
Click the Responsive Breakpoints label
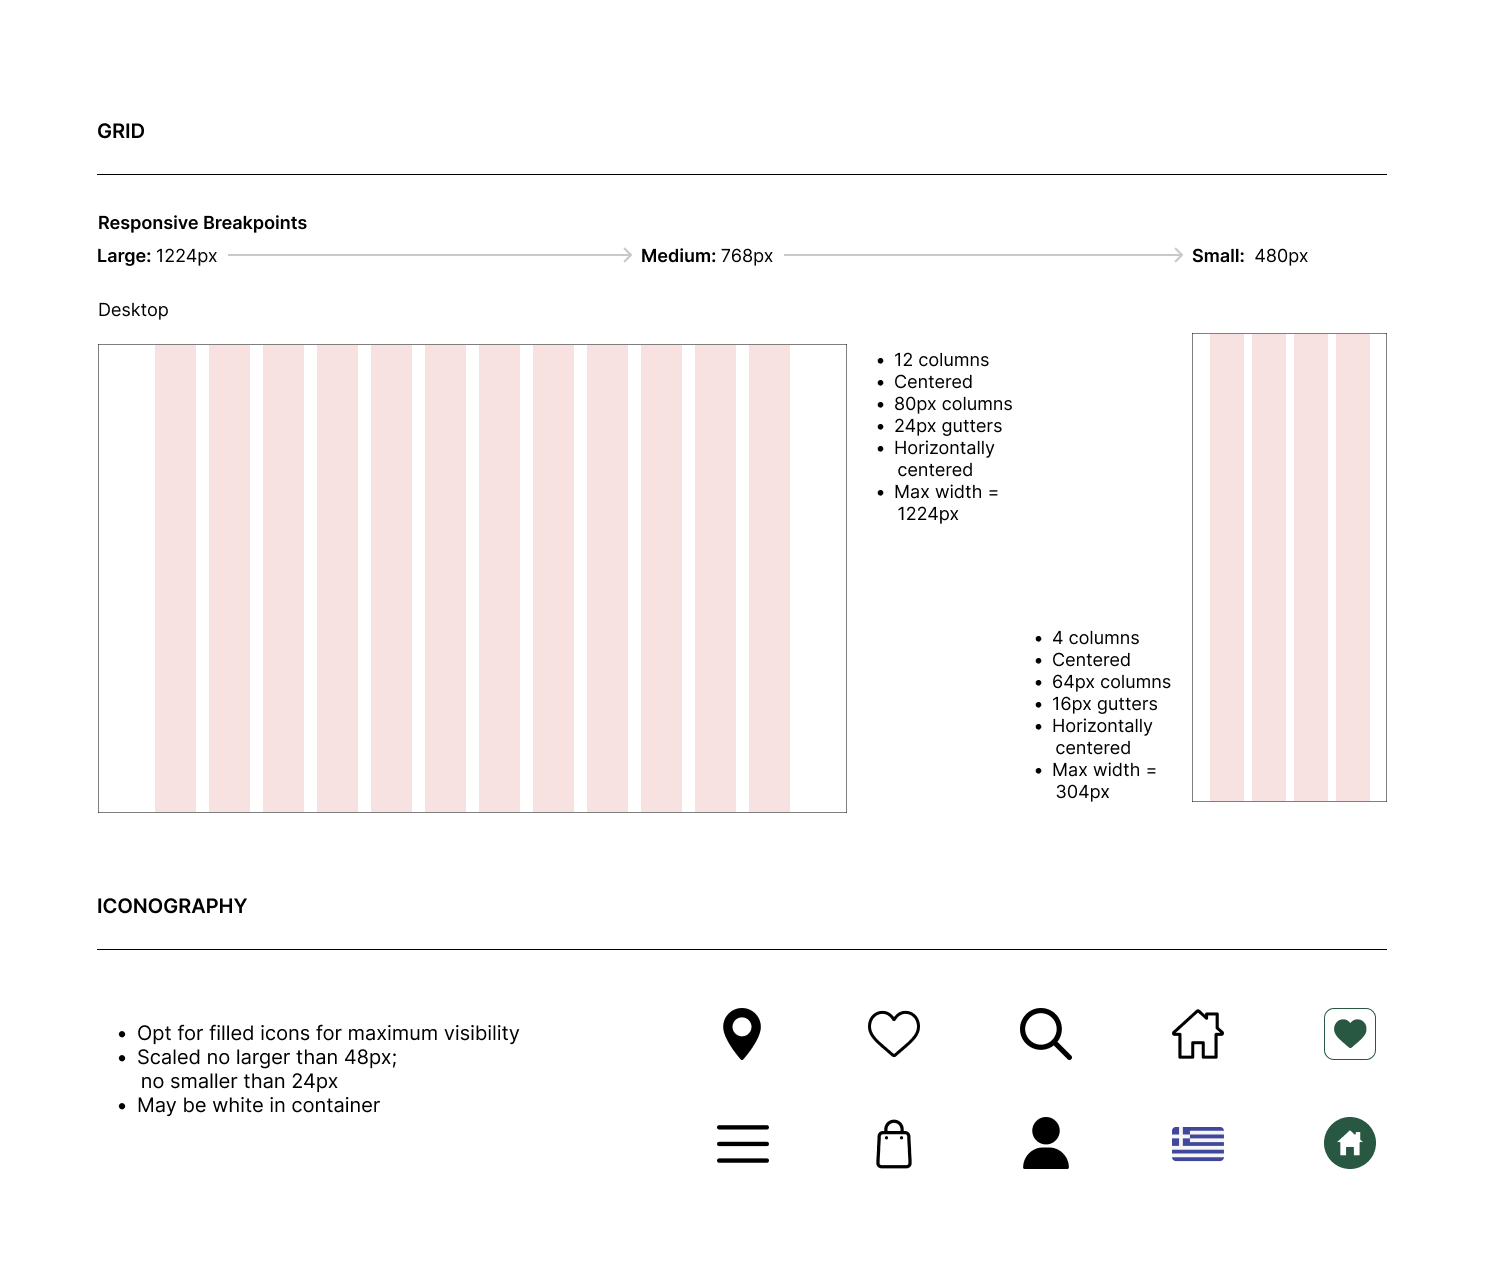point(202,223)
